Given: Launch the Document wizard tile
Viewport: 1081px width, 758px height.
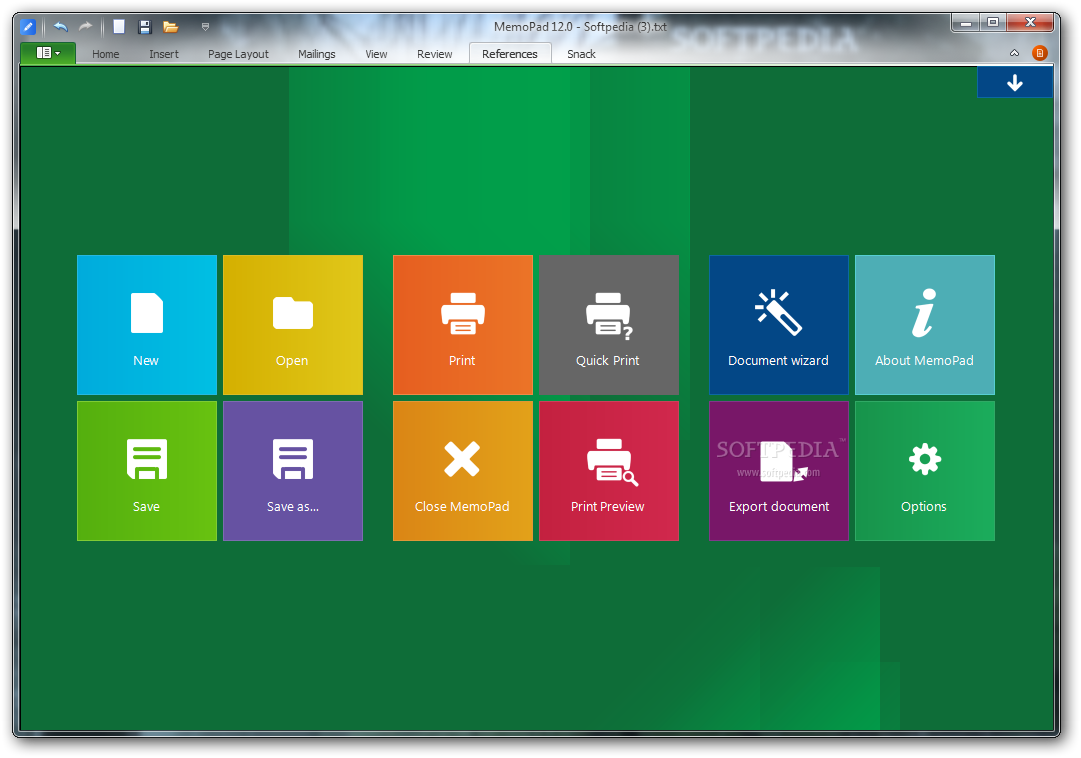Looking at the screenshot, I should click(779, 325).
